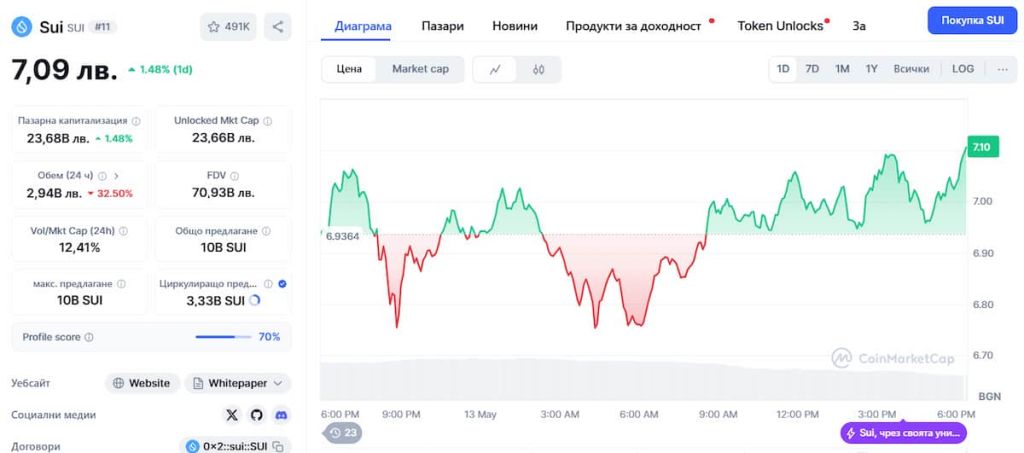Open the X (Twitter) social icon

tap(233, 414)
